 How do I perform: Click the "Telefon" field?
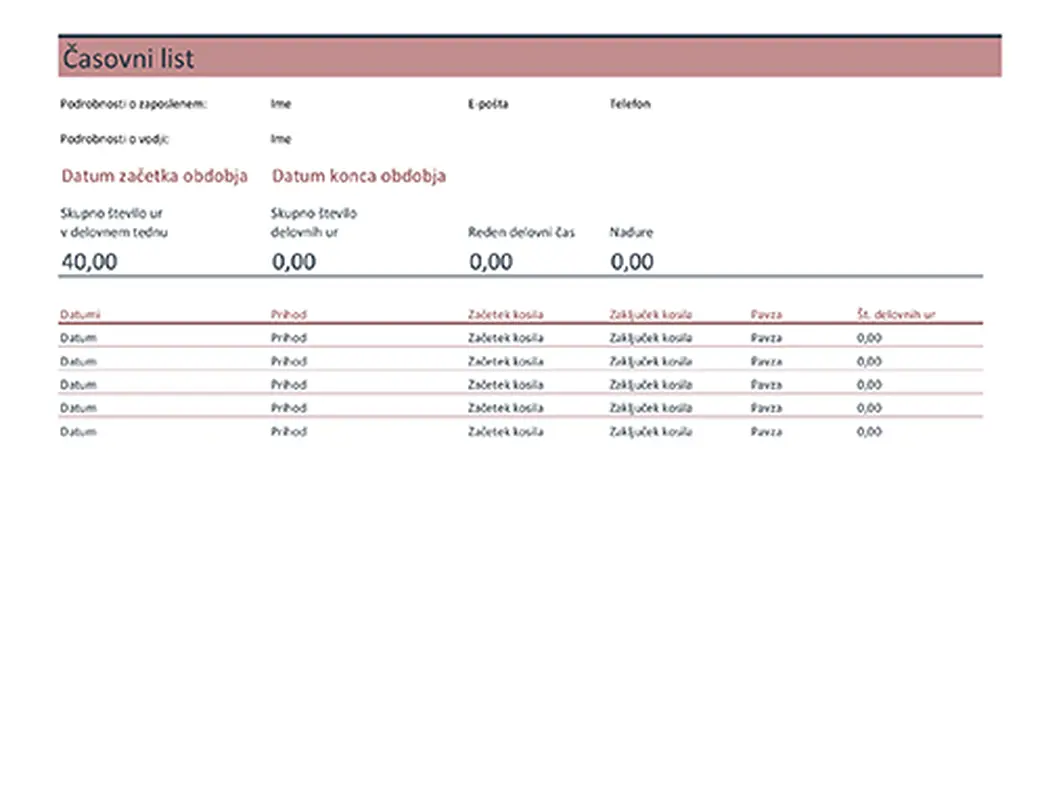pyautogui.click(x=630, y=104)
